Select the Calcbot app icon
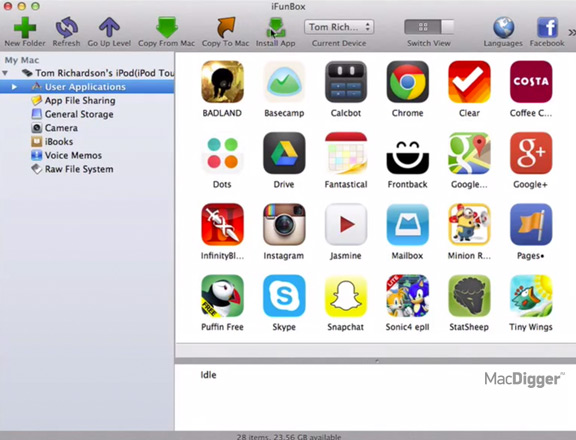 (x=346, y=82)
